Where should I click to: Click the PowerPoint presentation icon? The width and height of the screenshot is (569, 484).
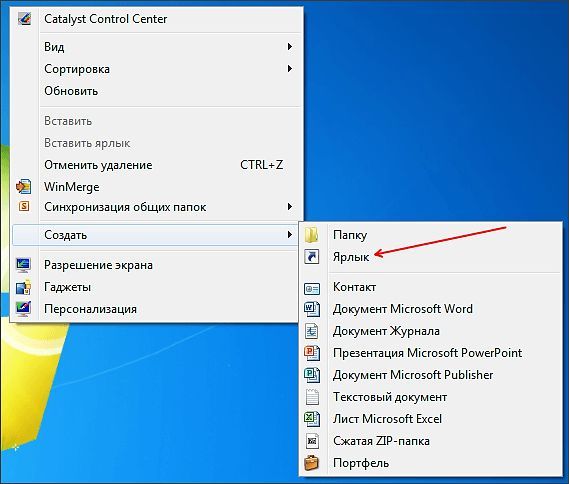[x=312, y=353]
